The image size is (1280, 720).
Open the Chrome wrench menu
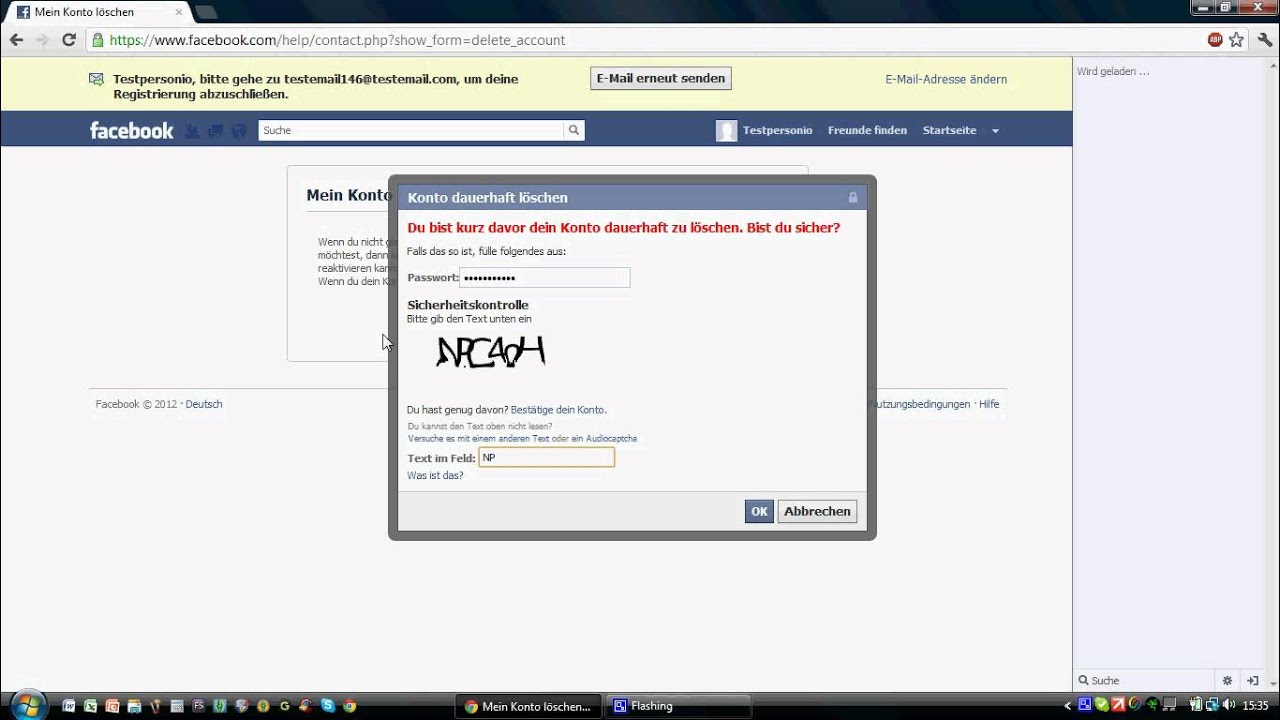tap(1264, 40)
